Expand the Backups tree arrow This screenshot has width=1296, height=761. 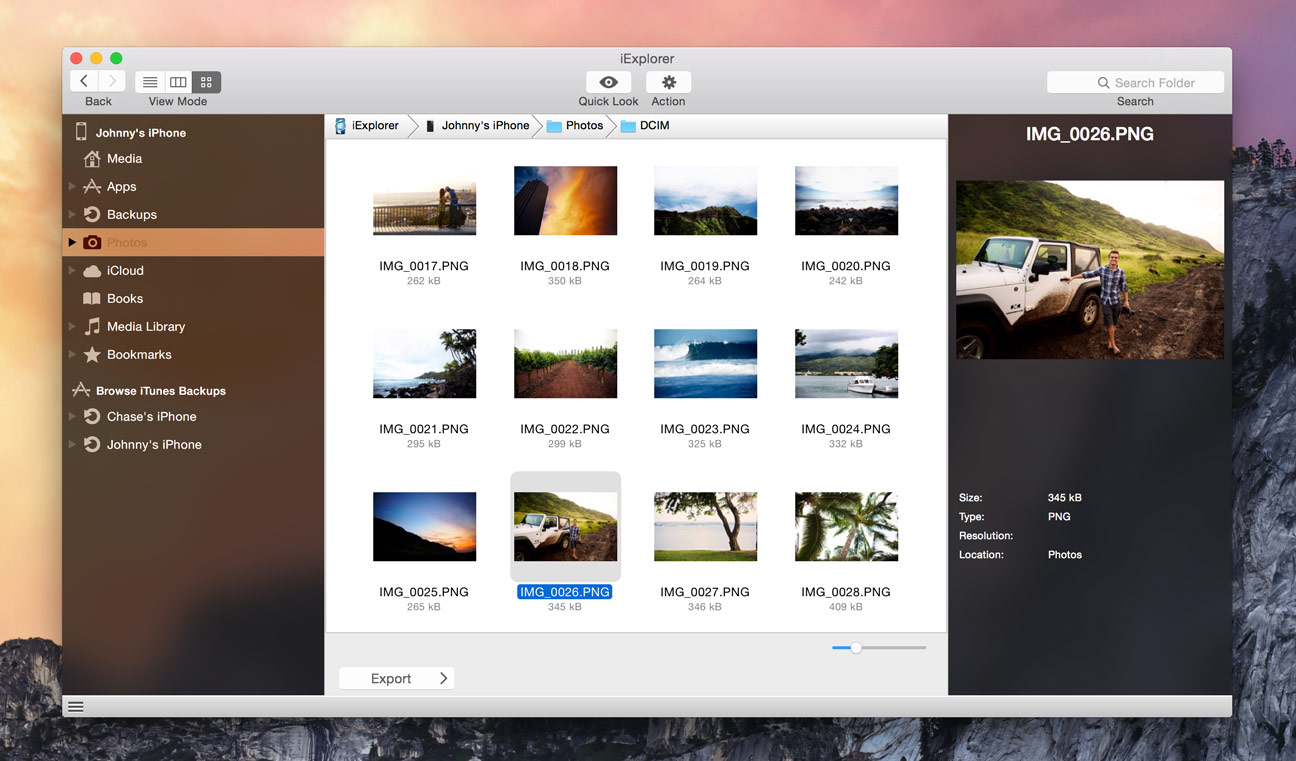point(72,215)
